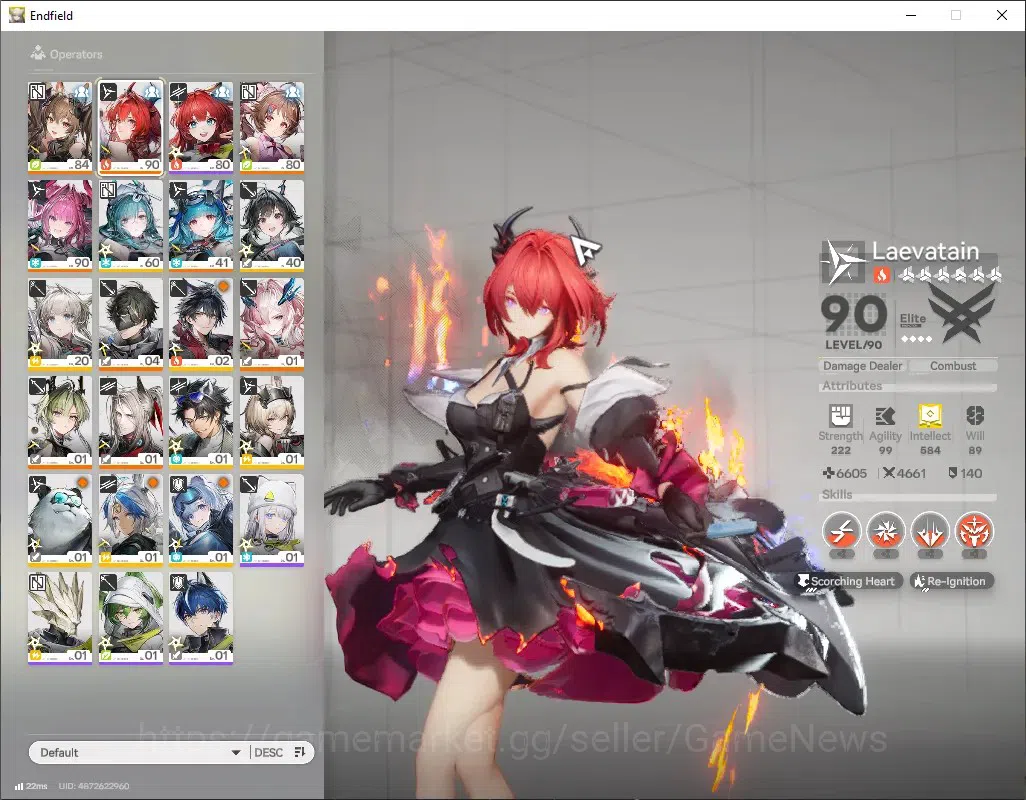Select the operator with sunglasses on head

click(x=201, y=422)
